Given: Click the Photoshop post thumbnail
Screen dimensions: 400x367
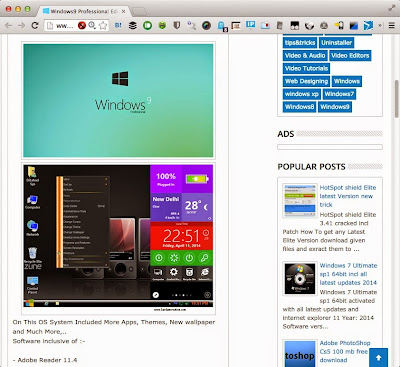Looking at the screenshot, I should tap(300, 353).
